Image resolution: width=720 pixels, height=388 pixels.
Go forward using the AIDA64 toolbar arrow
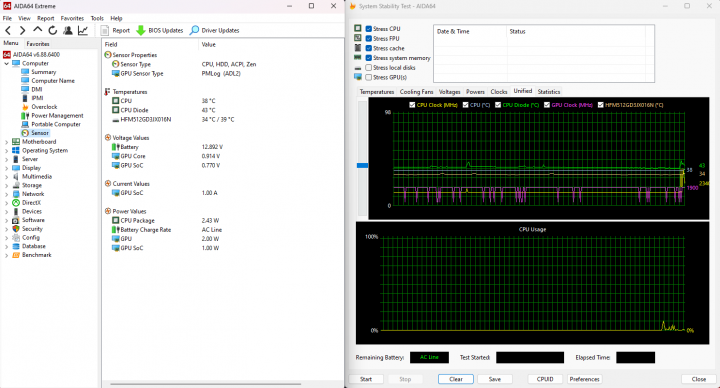[22, 30]
